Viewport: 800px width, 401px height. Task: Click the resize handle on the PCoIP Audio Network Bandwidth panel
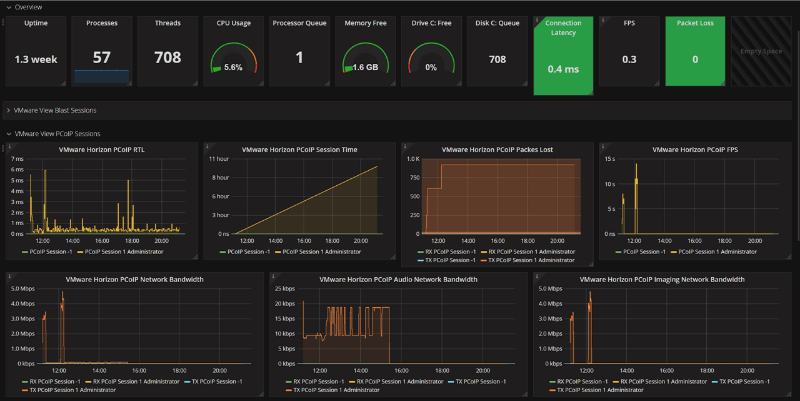tap(525, 394)
